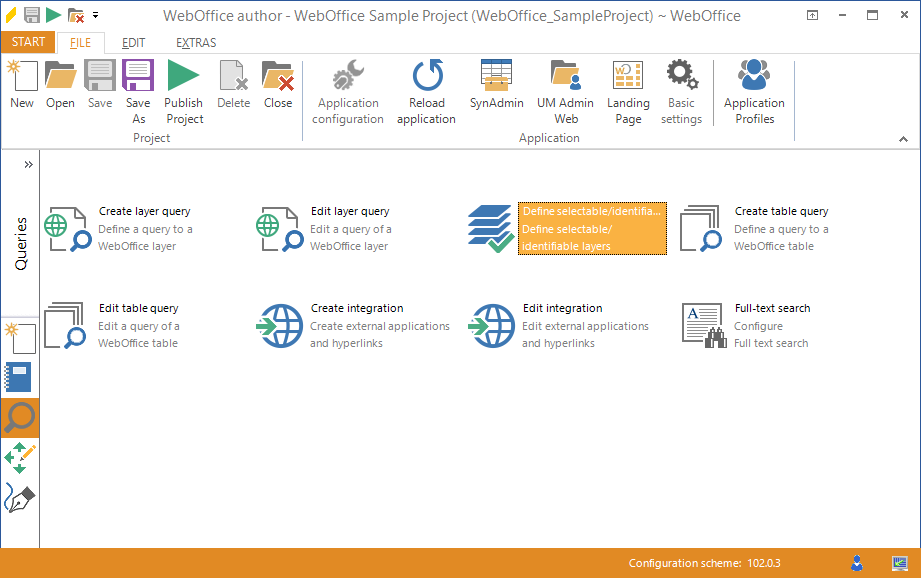Open the UM Admin Web tool

[x=565, y=90]
